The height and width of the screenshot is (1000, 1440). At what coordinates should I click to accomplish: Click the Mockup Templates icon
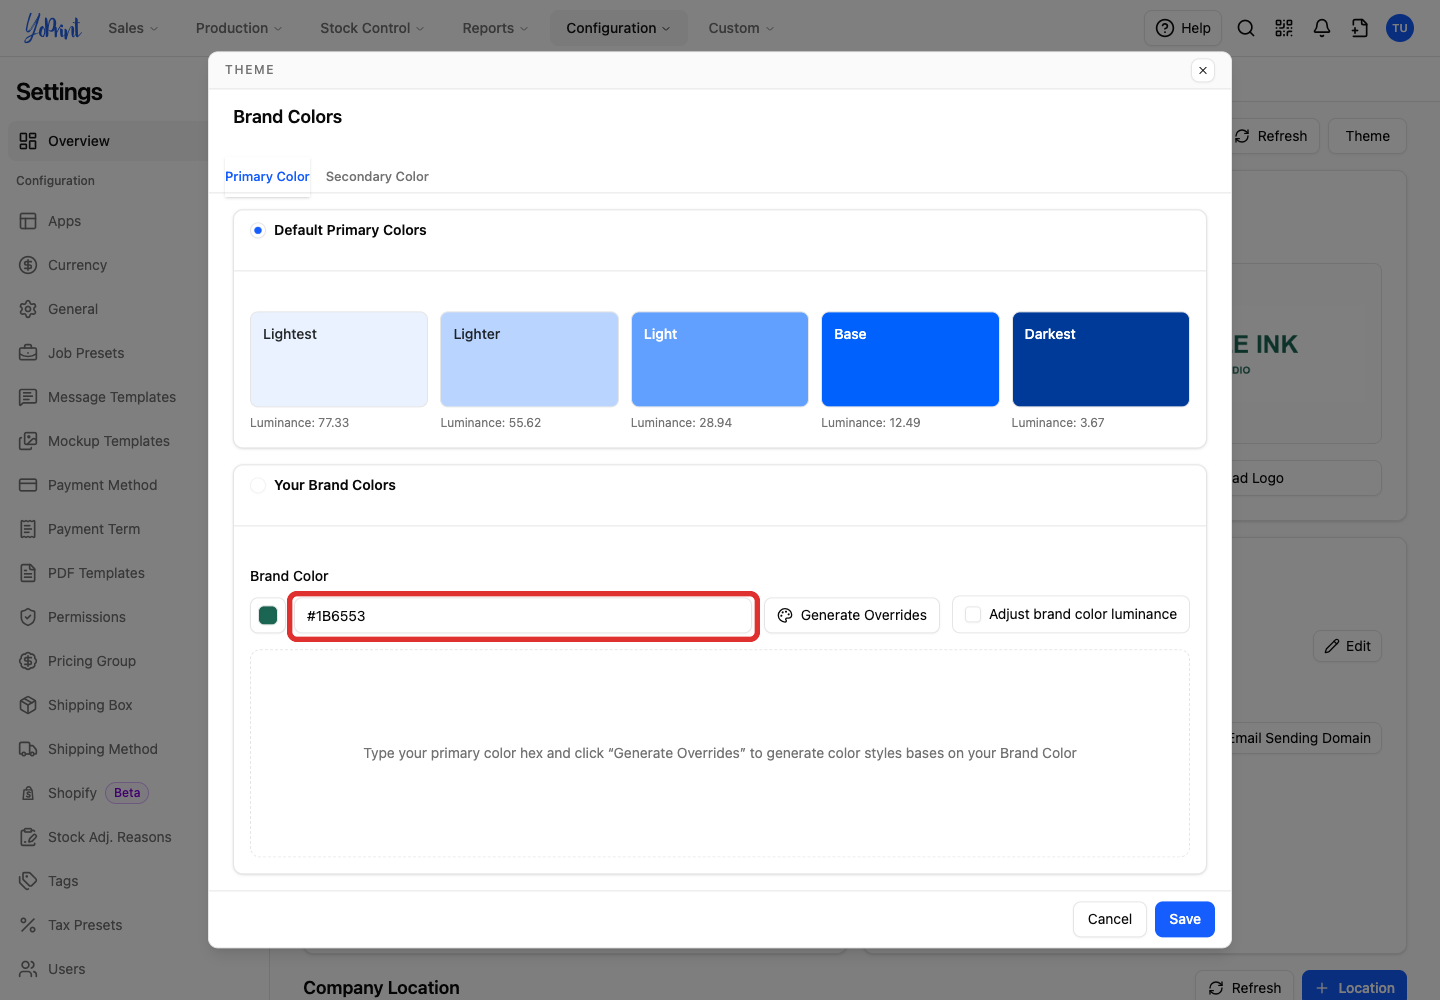(28, 441)
